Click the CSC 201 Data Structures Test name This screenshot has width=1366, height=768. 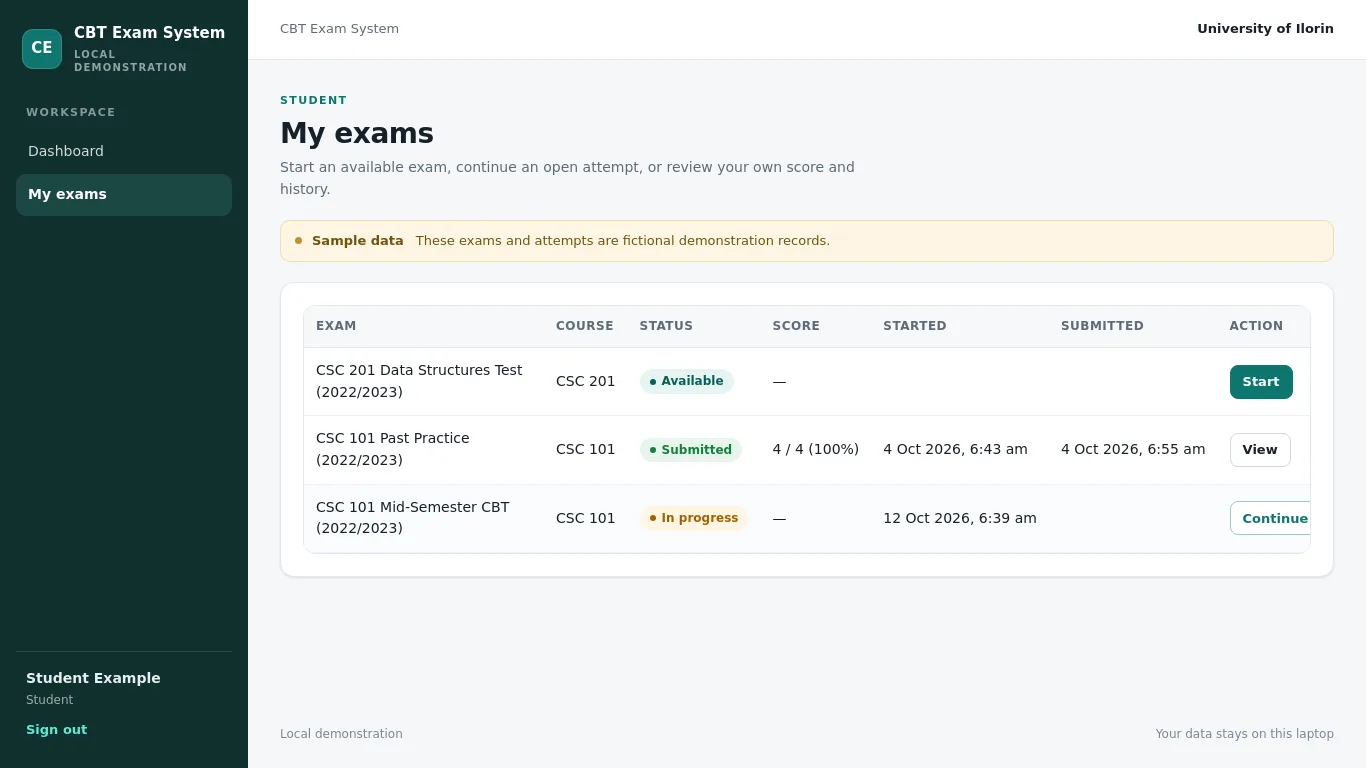click(419, 381)
